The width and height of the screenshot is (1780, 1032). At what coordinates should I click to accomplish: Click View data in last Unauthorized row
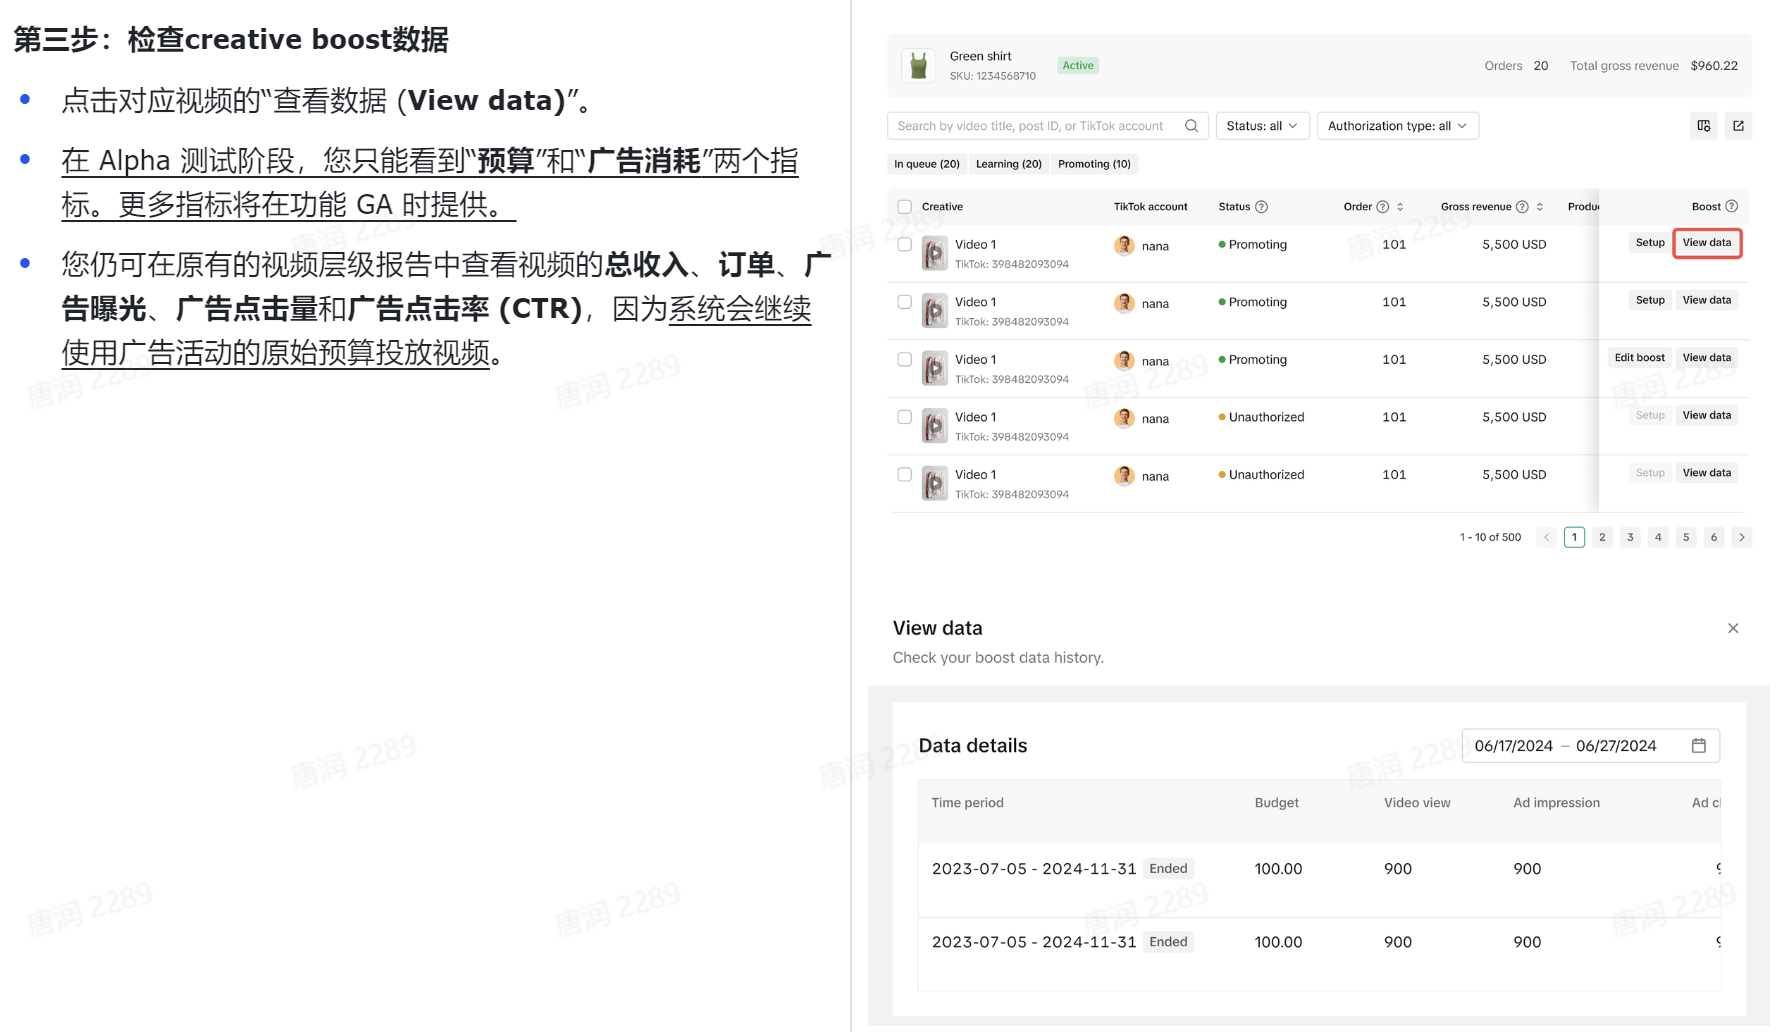pos(1706,473)
